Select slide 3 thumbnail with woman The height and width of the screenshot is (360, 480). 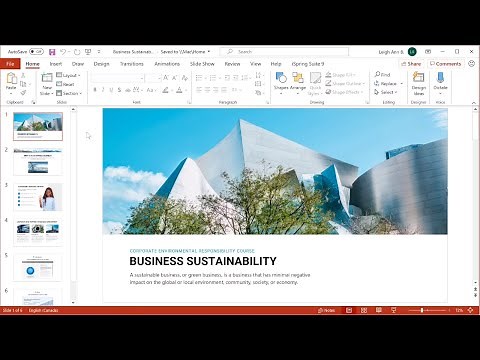pyautogui.click(x=38, y=197)
